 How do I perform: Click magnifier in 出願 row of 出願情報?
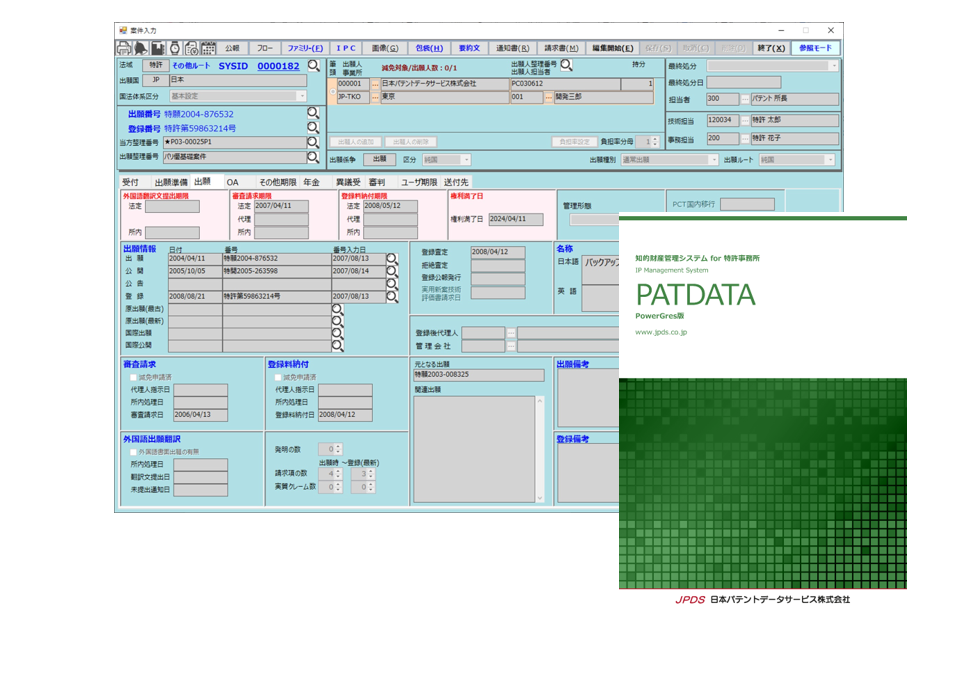(392, 259)
